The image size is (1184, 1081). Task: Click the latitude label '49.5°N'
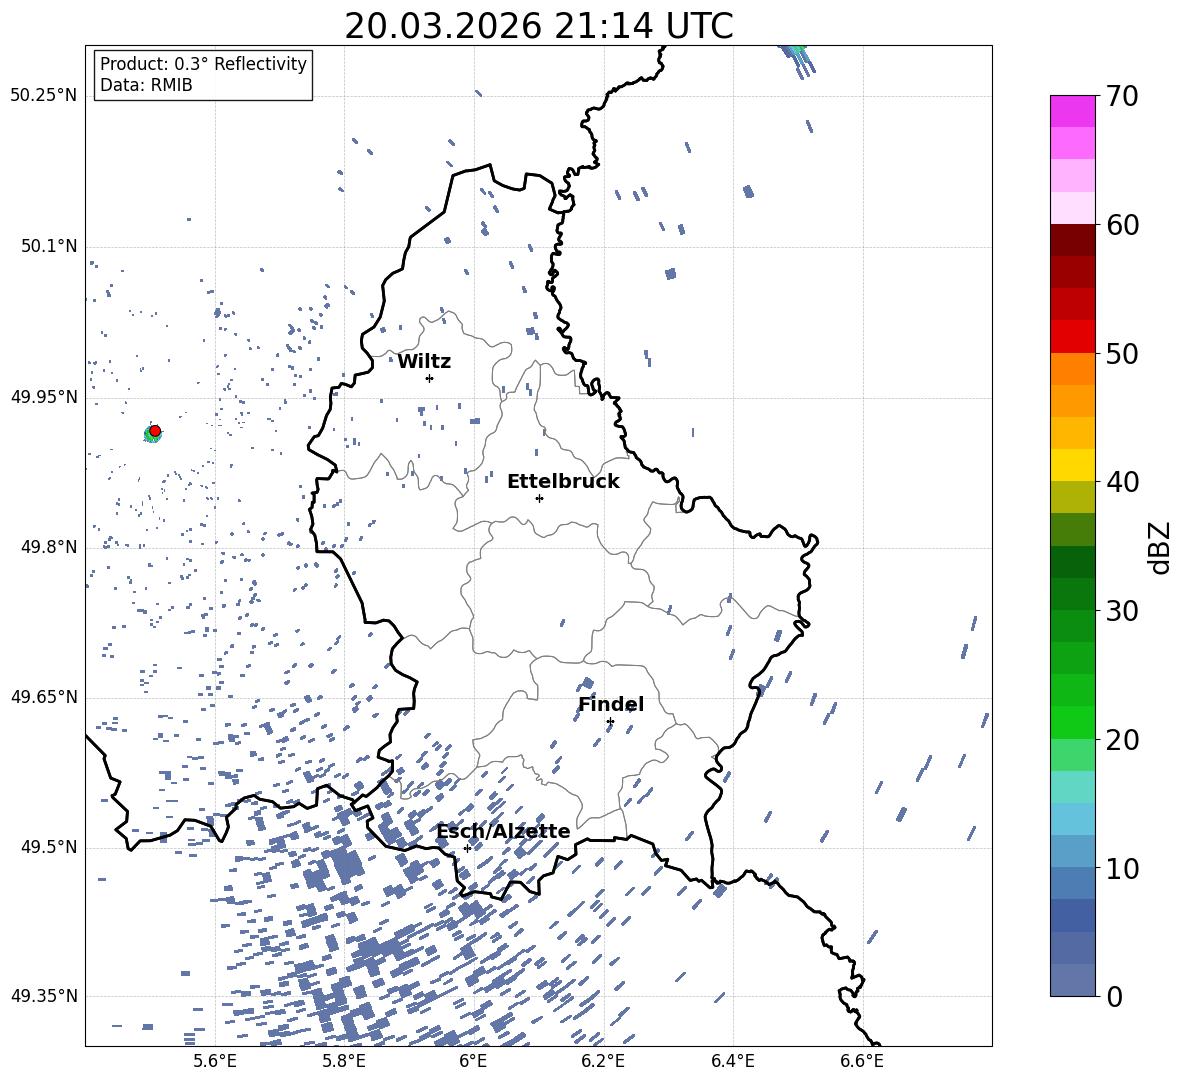pos(50,847)
